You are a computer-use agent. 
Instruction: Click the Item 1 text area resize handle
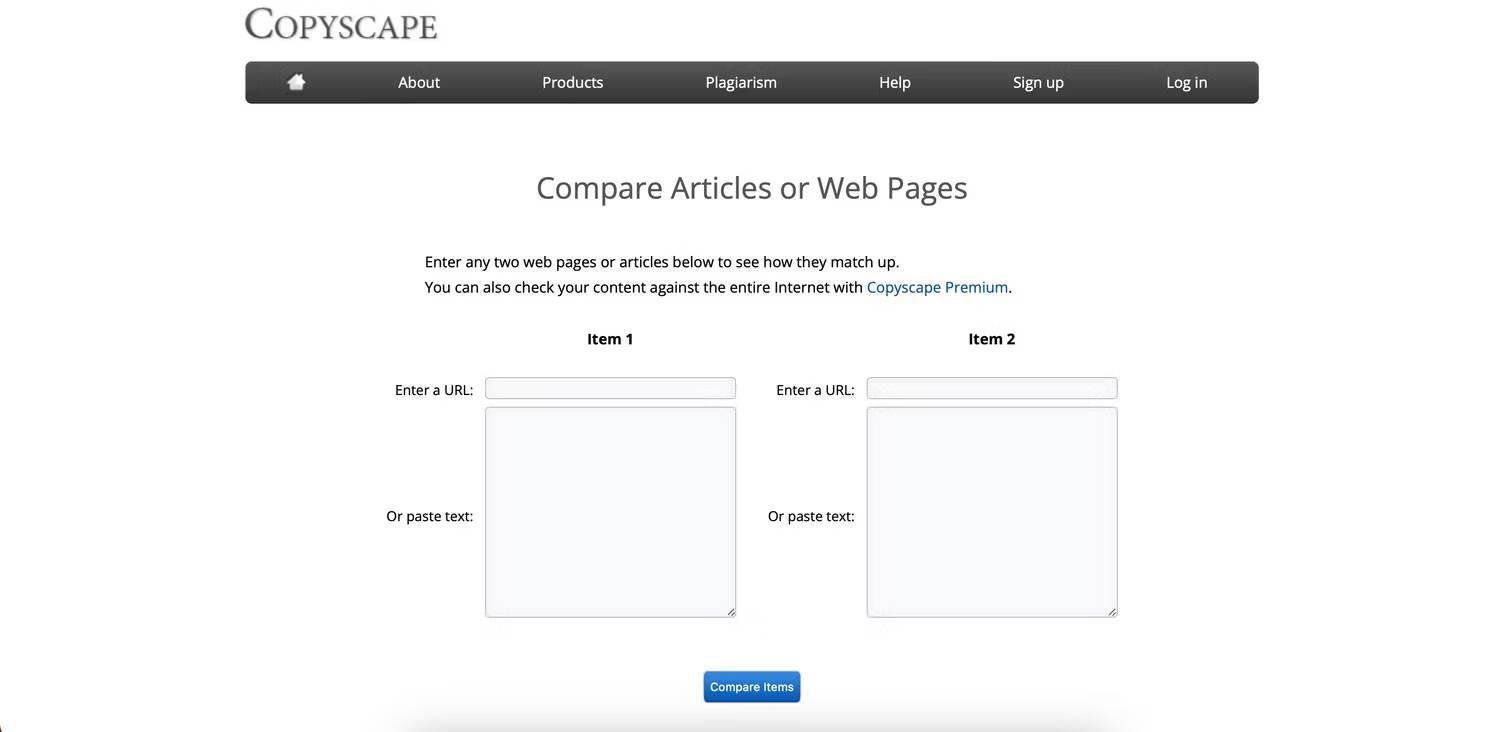click(x=731, y=612)
